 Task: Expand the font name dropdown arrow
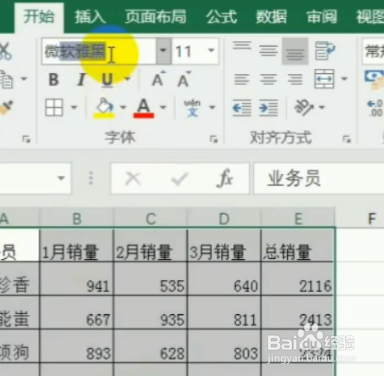pyautogui.click(x=163, y=51)
